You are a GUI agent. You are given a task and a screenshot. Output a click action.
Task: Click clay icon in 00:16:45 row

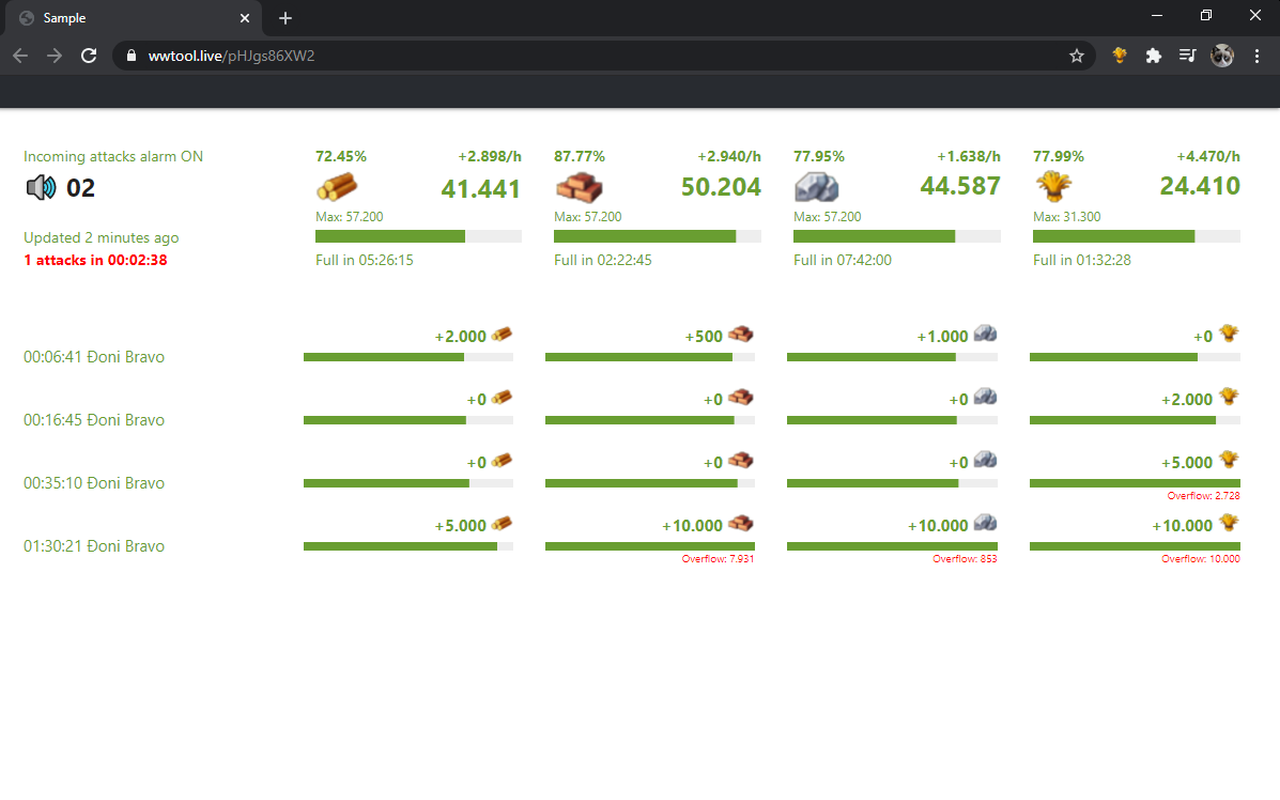[x=741, y=398]
